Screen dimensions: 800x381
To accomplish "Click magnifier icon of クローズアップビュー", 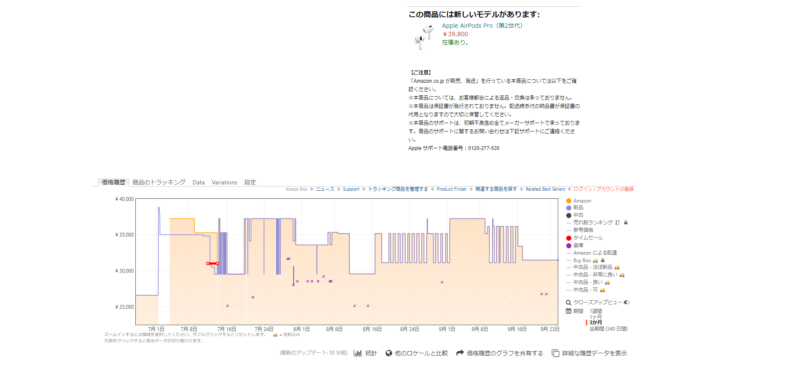I will (569, 302).
